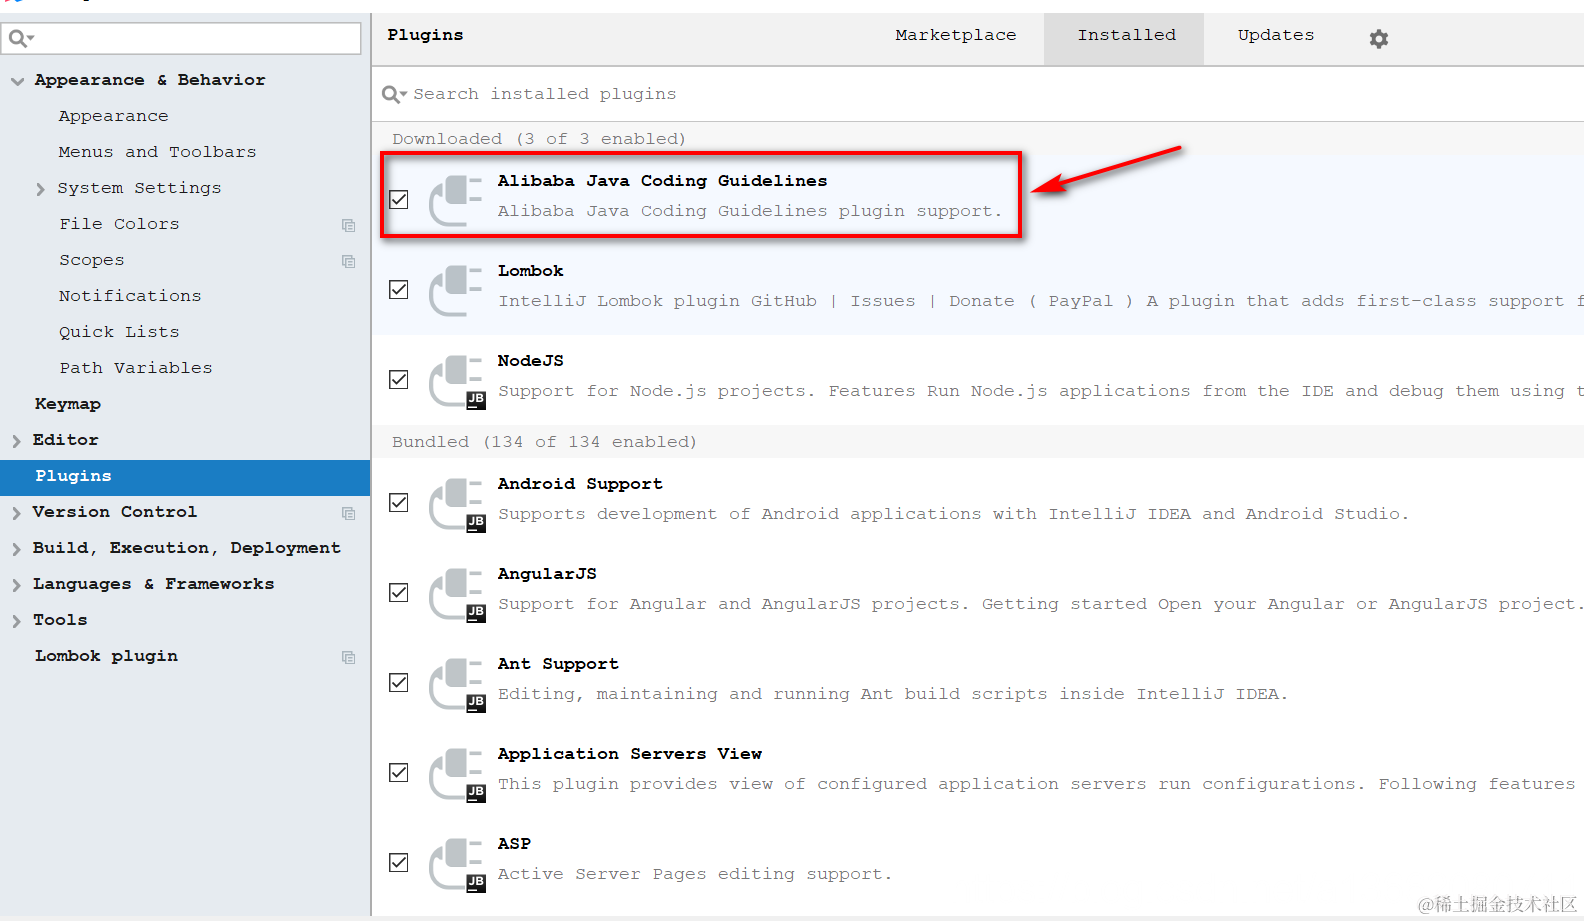Select the Plugins settings page
Screen dimensions: 1584x921
[x=185, y=477]
